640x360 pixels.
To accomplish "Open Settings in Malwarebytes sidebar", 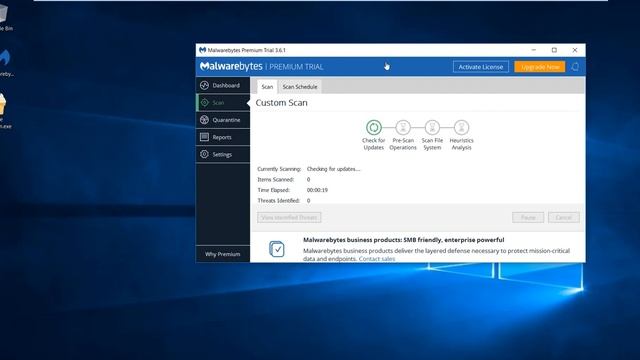I will click(x=223, y=154).
